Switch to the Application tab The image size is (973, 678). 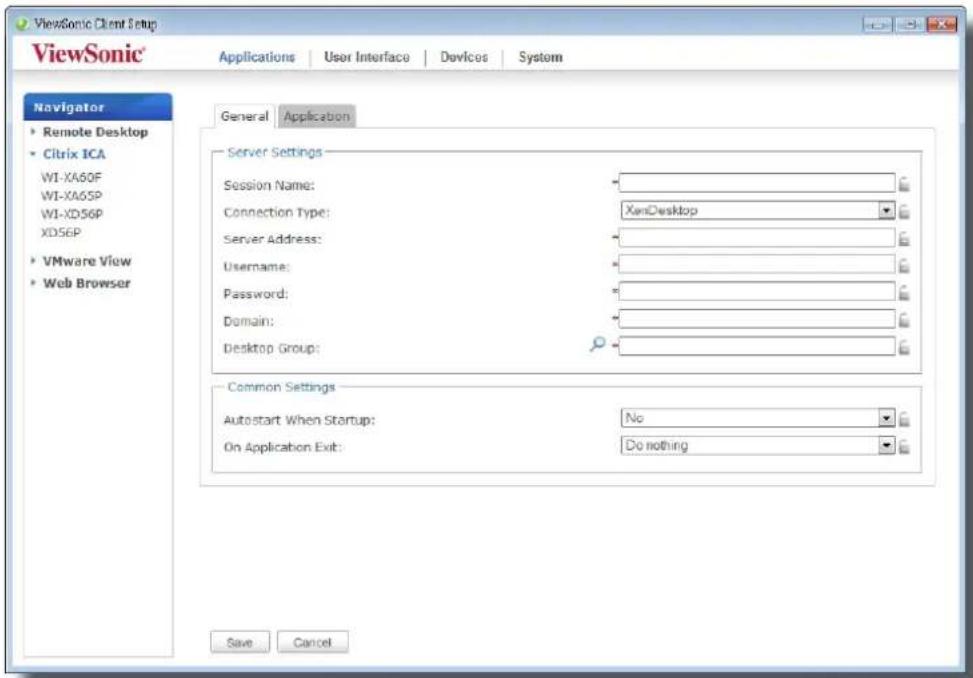point(316,116)
